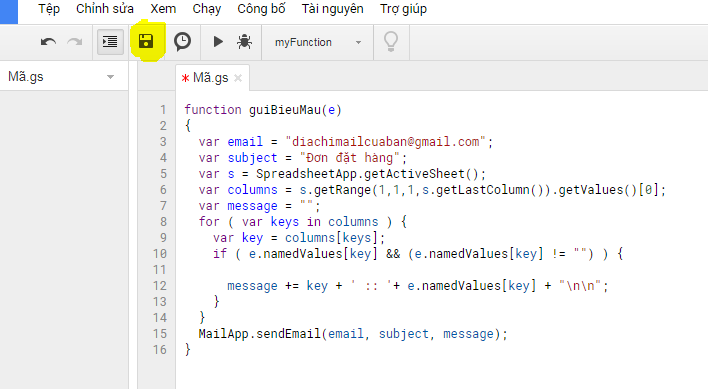Open the Tài nguyên menu
The height and width of the screenshot is (389, 708).
(332, 9)
